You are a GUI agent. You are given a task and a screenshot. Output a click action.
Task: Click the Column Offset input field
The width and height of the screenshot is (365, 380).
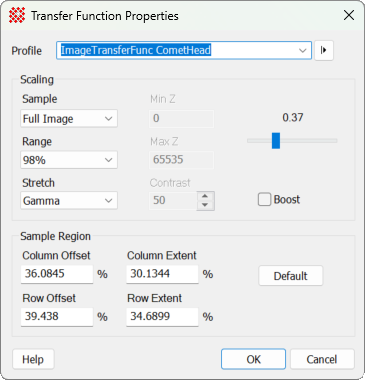[57, 274]
